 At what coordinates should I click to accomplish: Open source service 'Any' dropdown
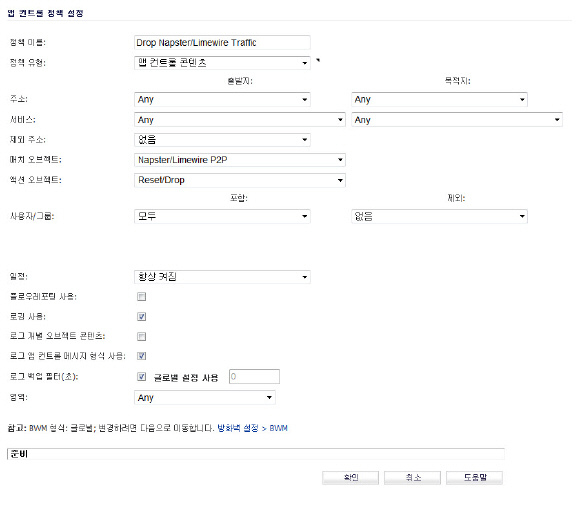click(240, 120)
